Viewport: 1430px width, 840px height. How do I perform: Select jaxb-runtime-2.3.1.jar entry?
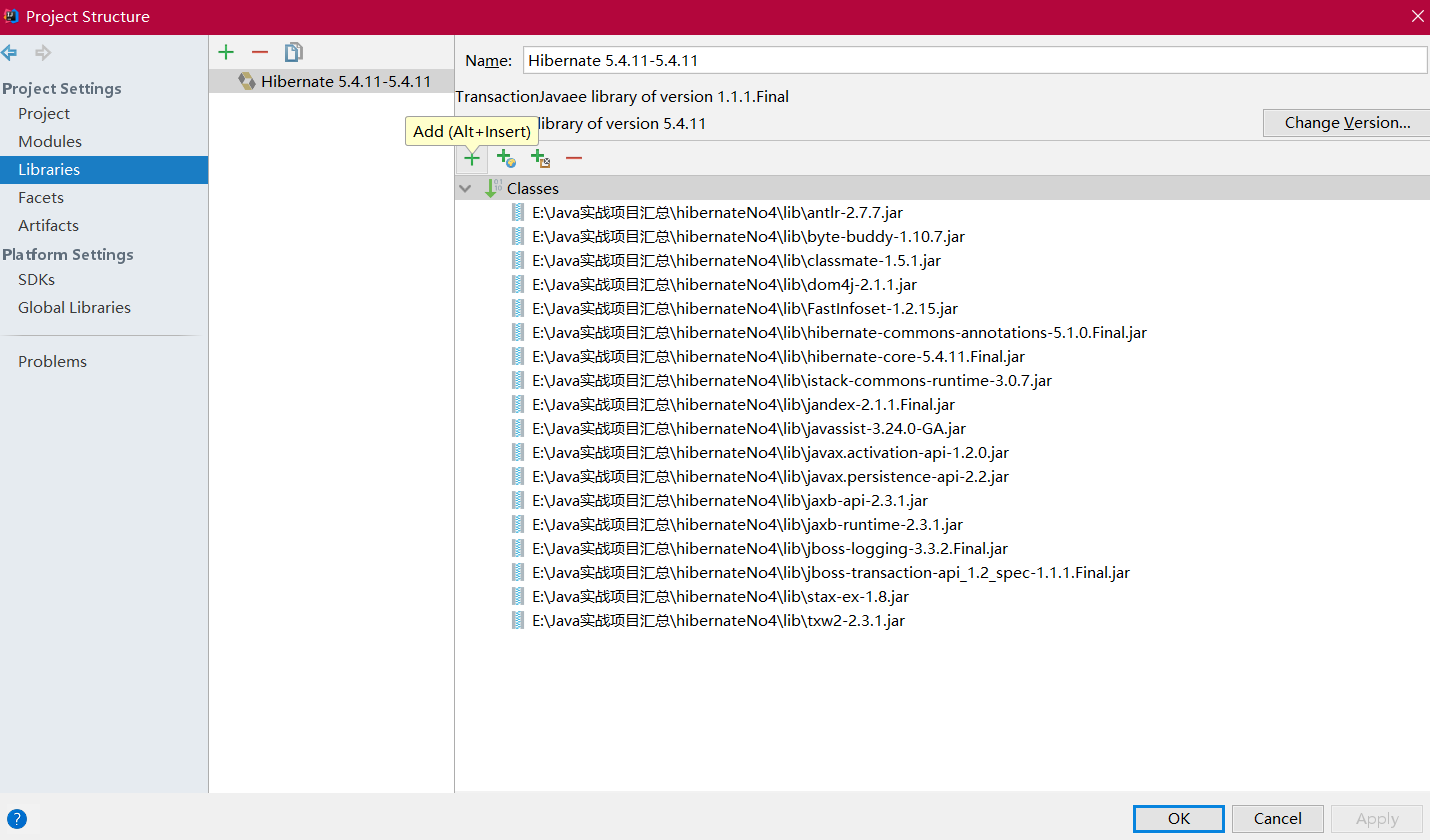coord(747,524)
